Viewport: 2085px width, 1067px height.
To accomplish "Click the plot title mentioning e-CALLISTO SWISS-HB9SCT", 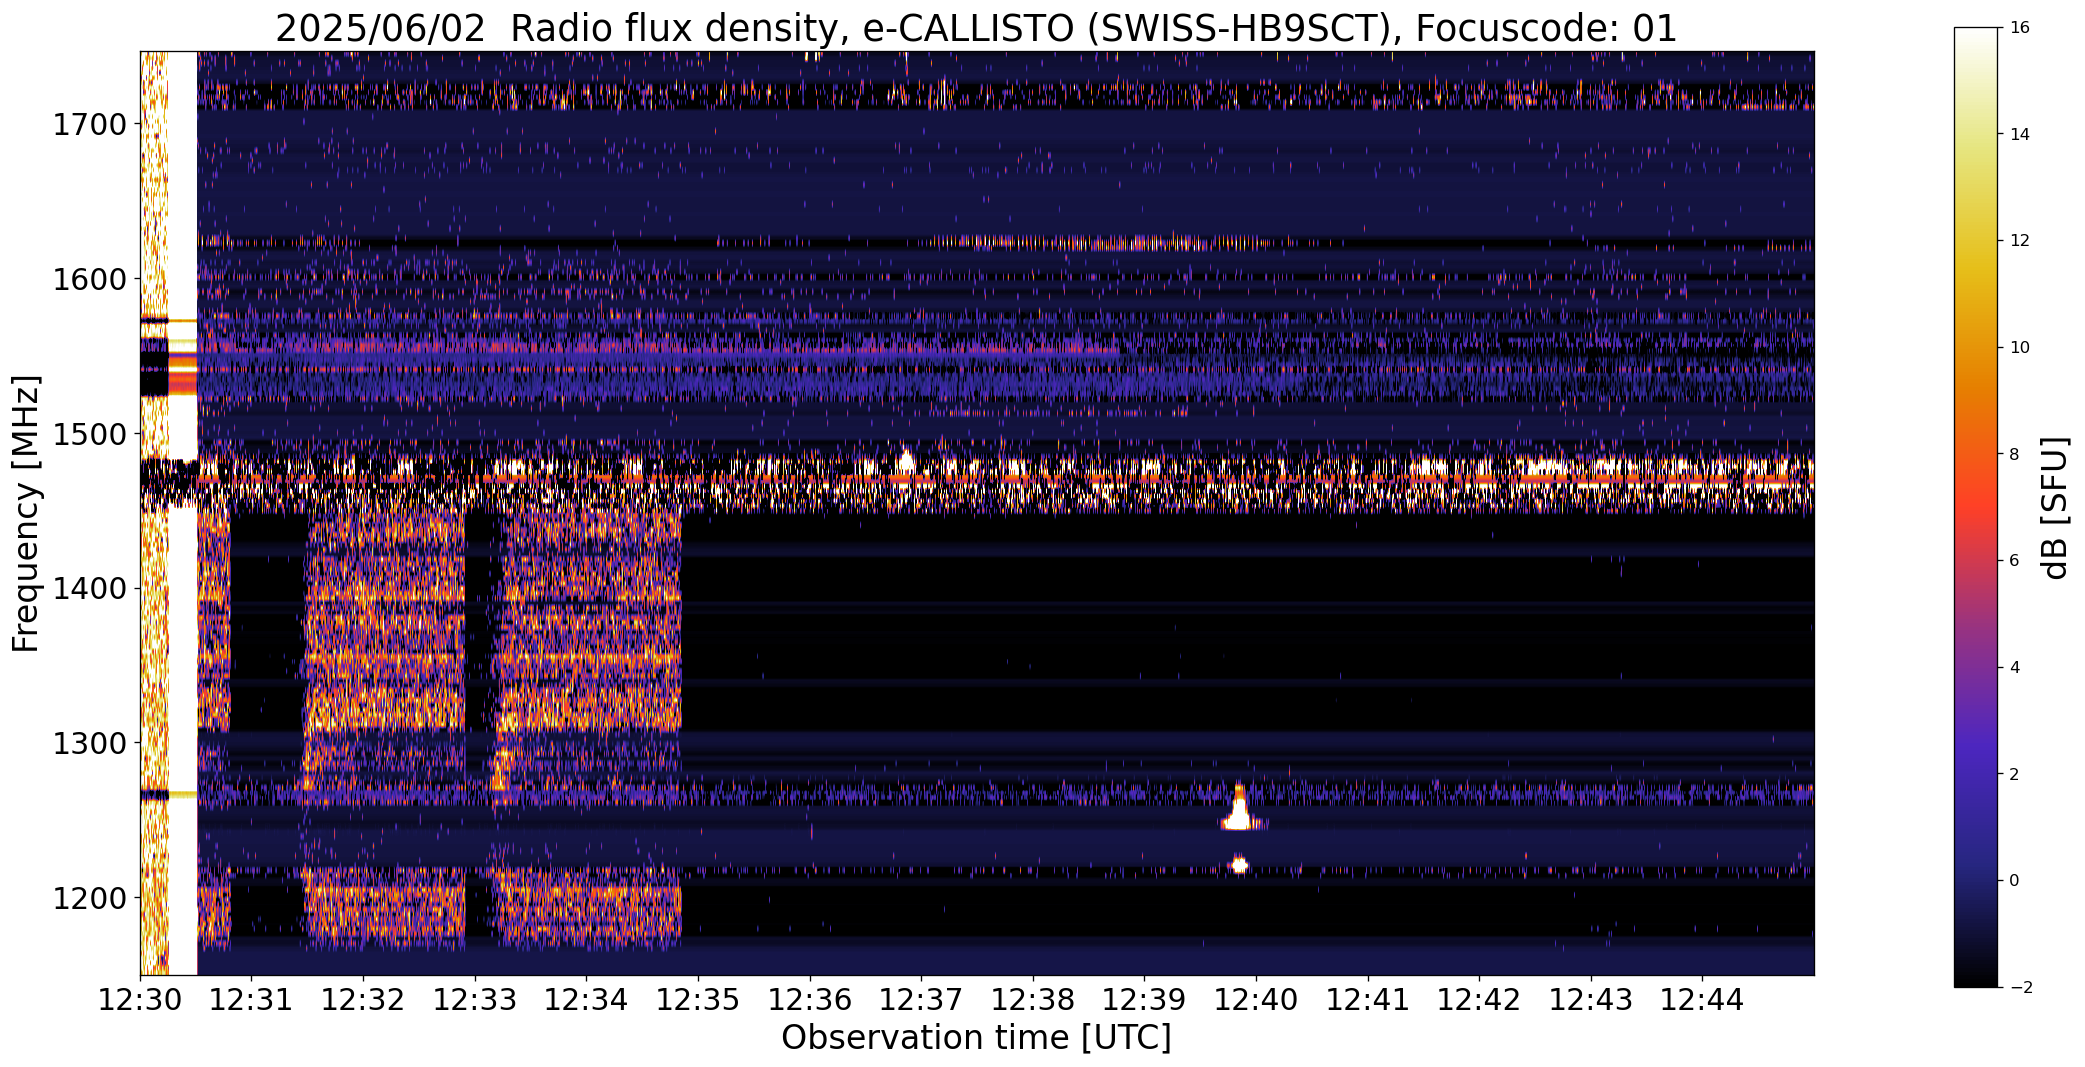I will tap(976, 28).
